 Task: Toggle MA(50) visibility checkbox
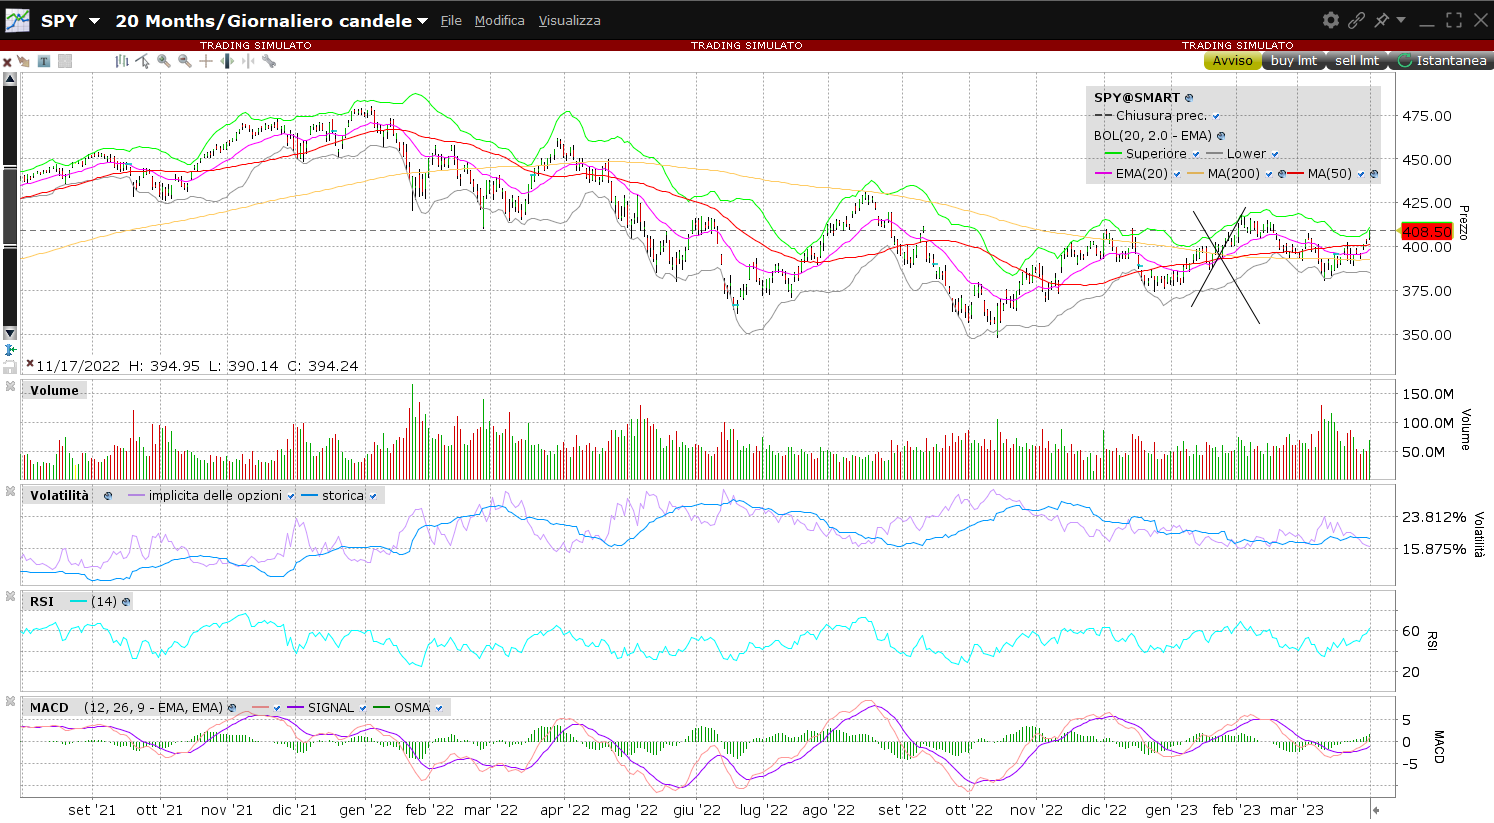[1361, 174]
